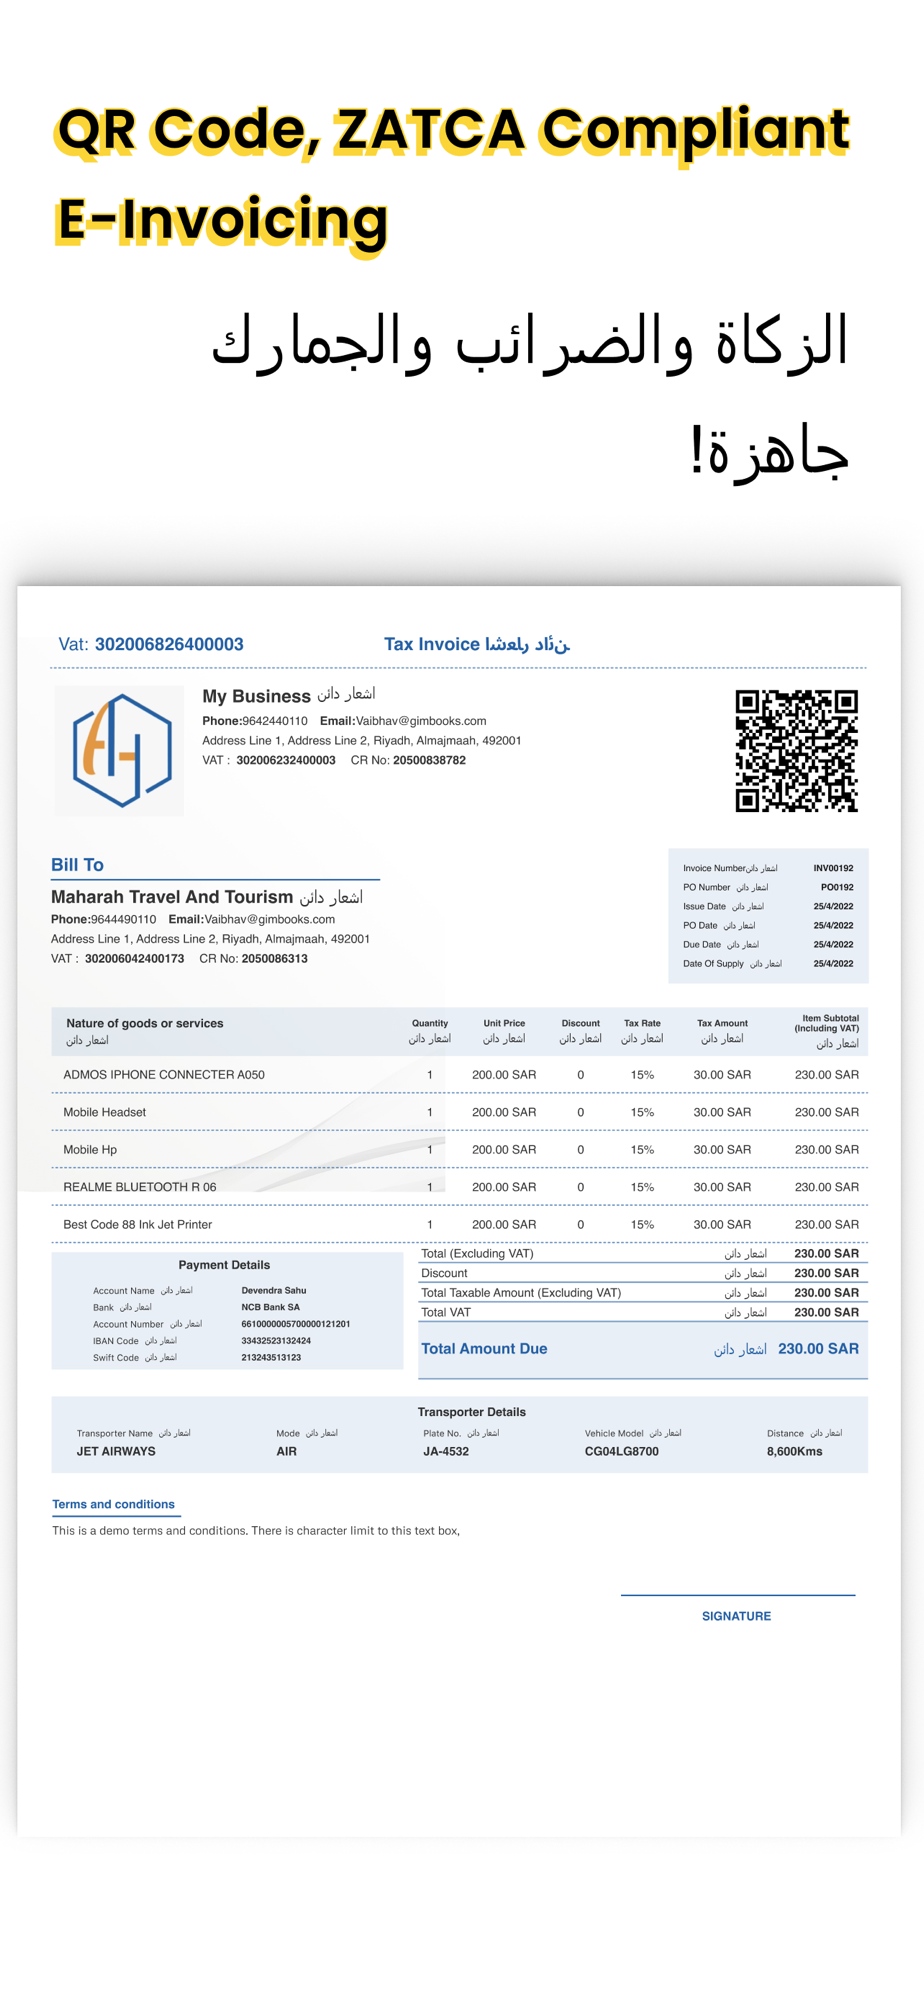
Task: Click the 'Total VAT' line label
Action: (x=446, y=1312)
